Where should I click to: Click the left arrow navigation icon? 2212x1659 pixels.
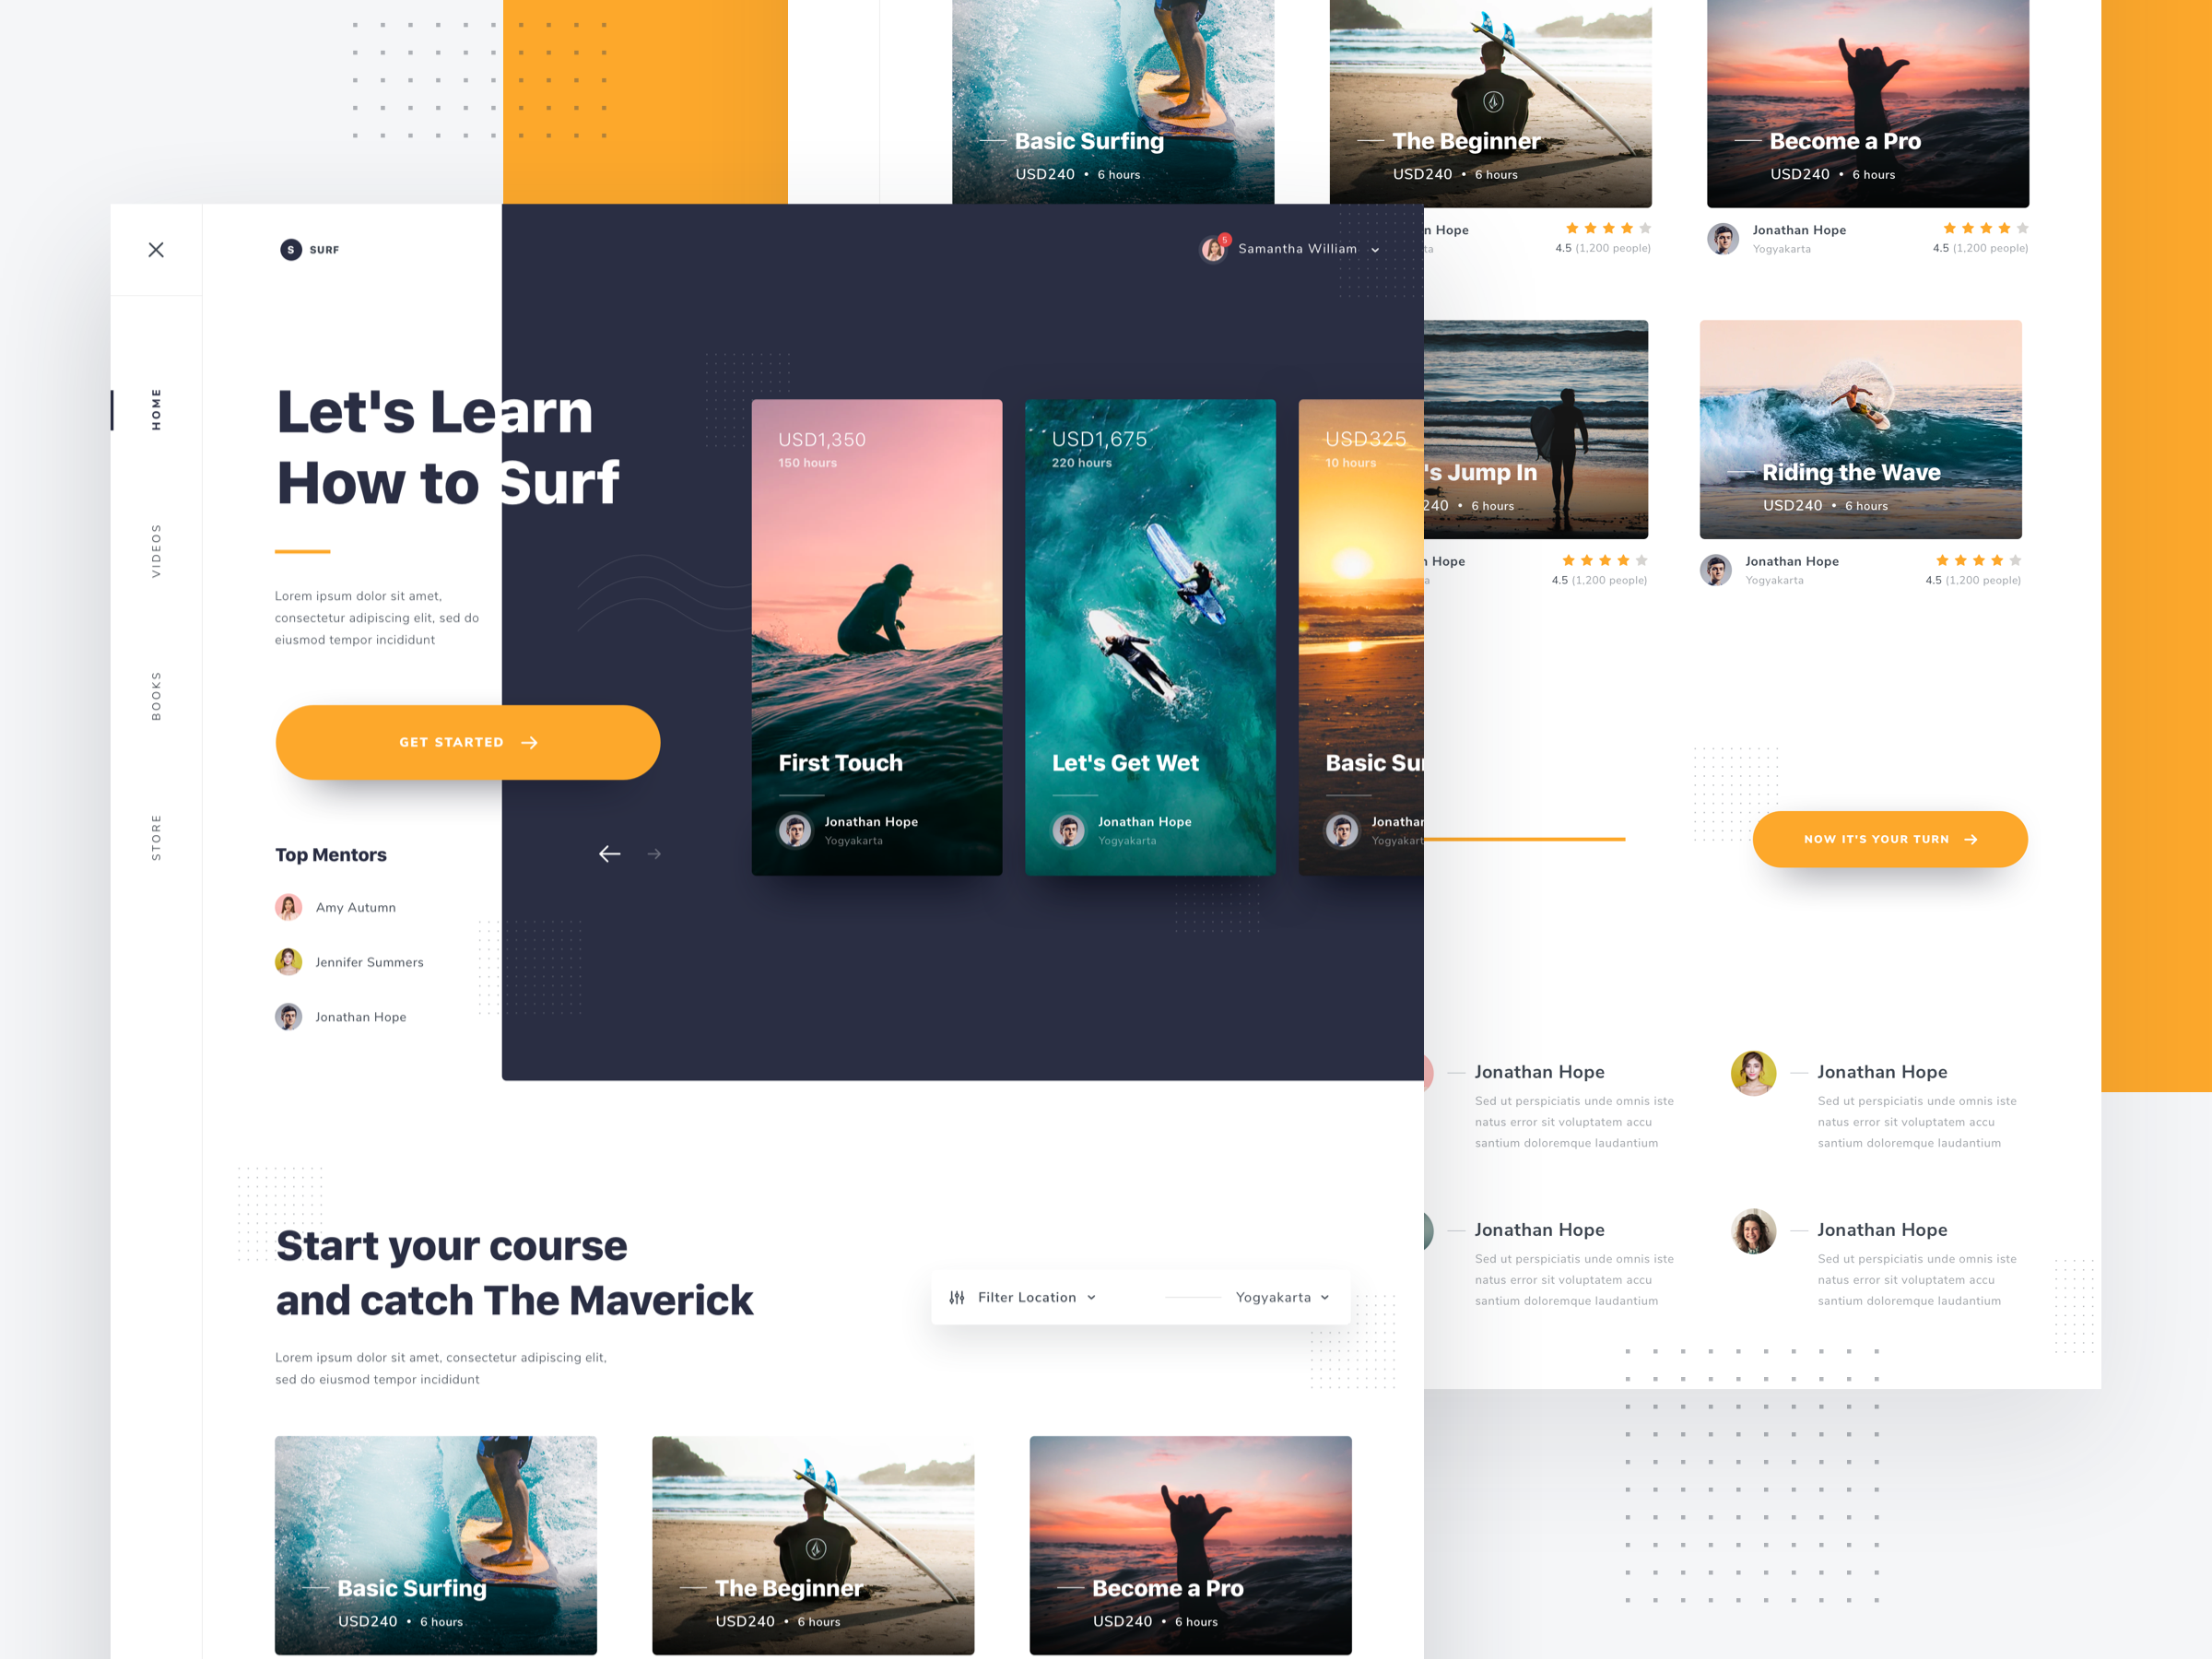point(609,853)
